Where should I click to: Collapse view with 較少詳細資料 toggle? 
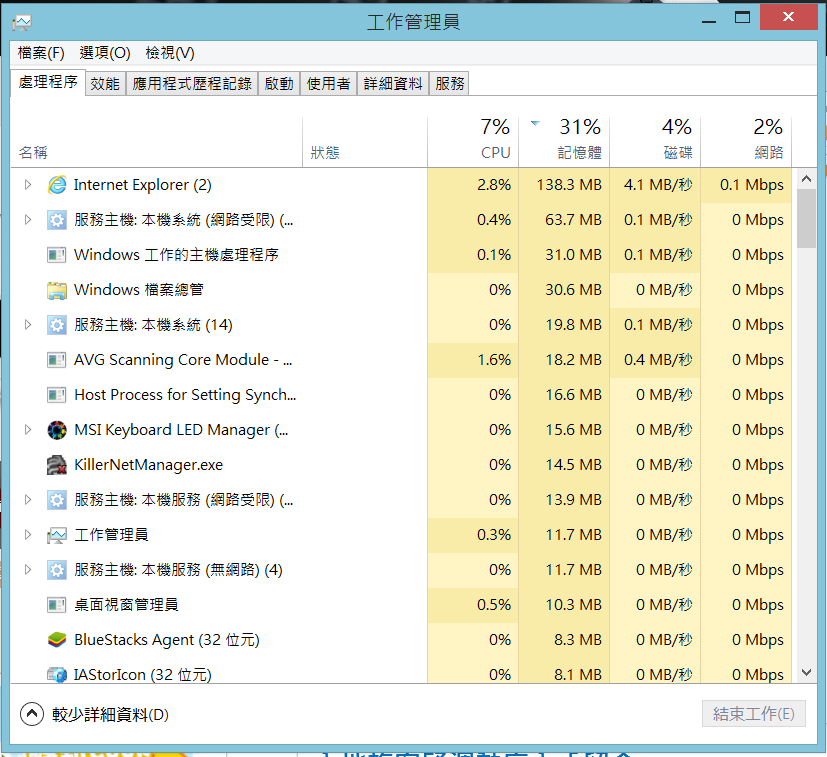tap(33, 714)
